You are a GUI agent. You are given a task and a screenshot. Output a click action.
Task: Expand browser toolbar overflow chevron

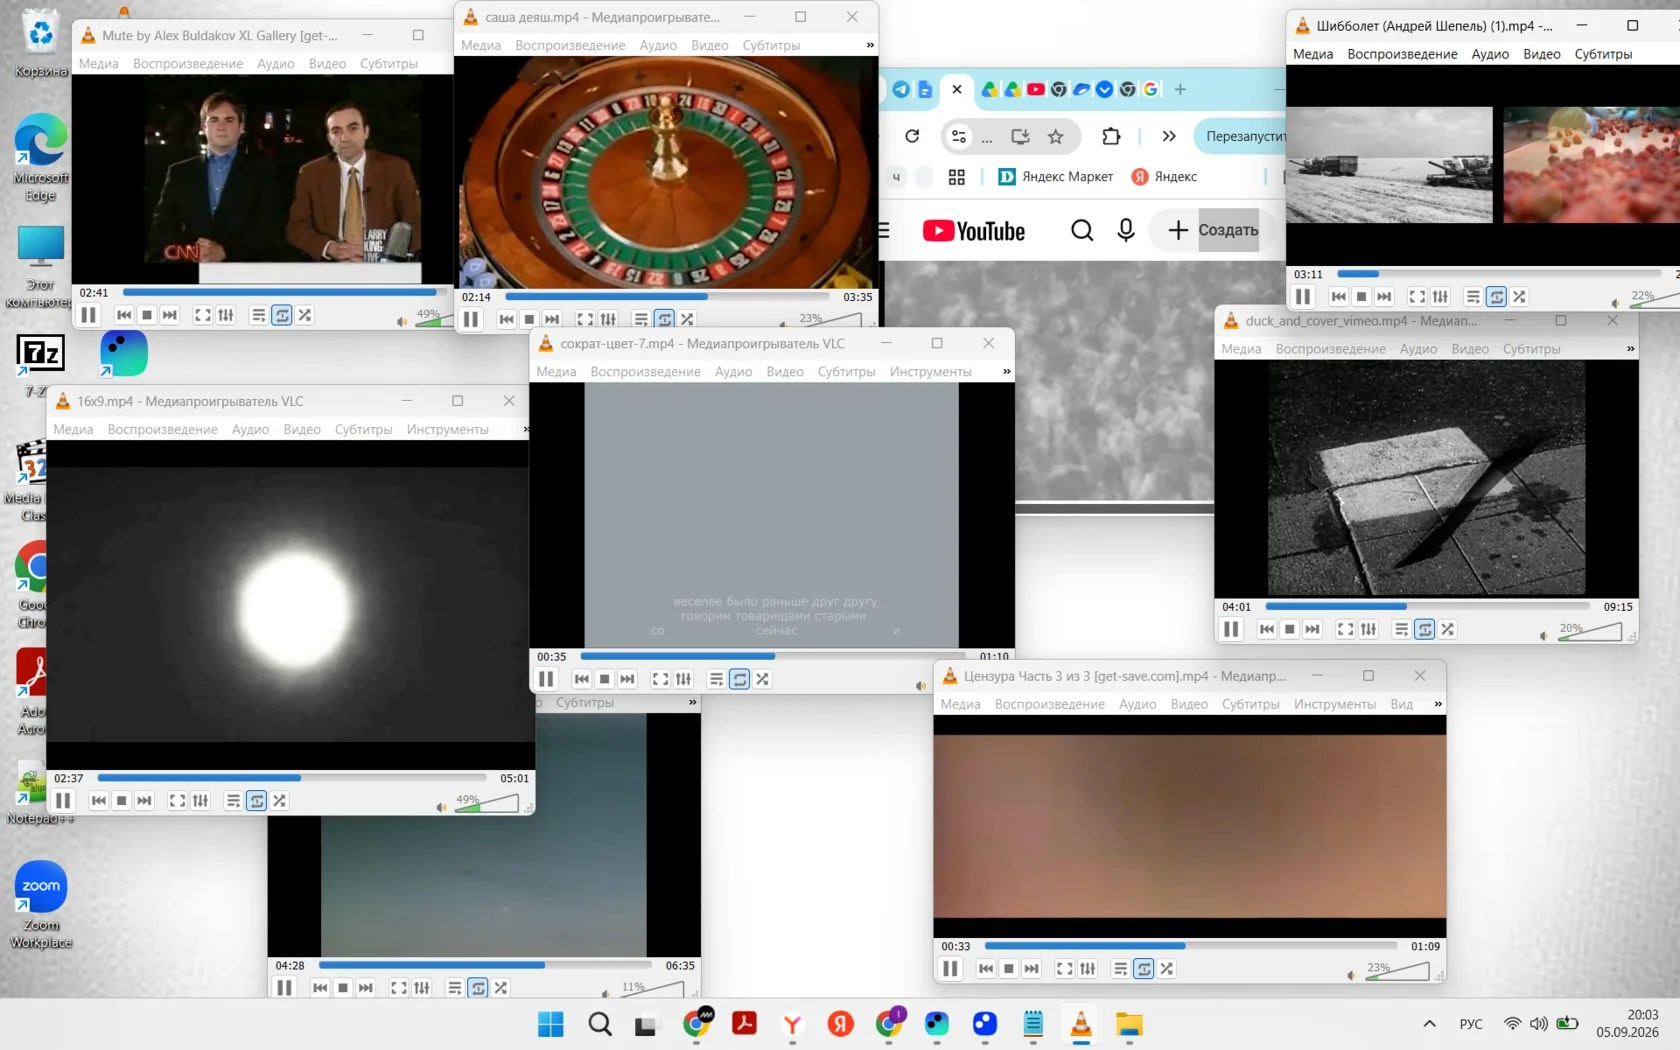(1169, 136)
